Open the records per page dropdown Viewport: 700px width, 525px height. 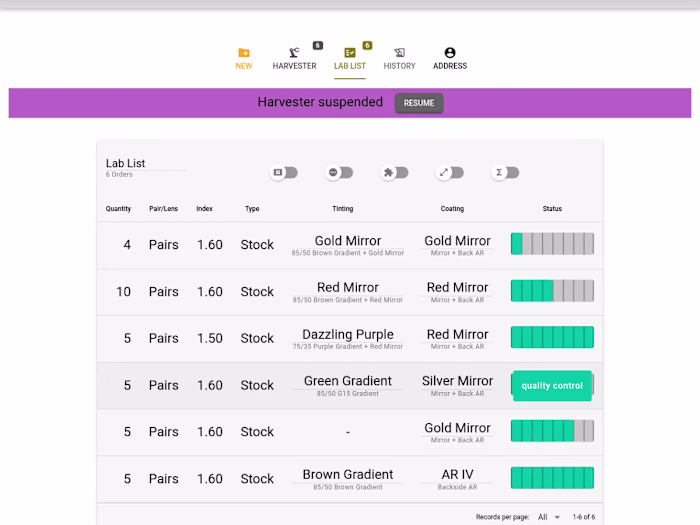(x=549, y=517)
